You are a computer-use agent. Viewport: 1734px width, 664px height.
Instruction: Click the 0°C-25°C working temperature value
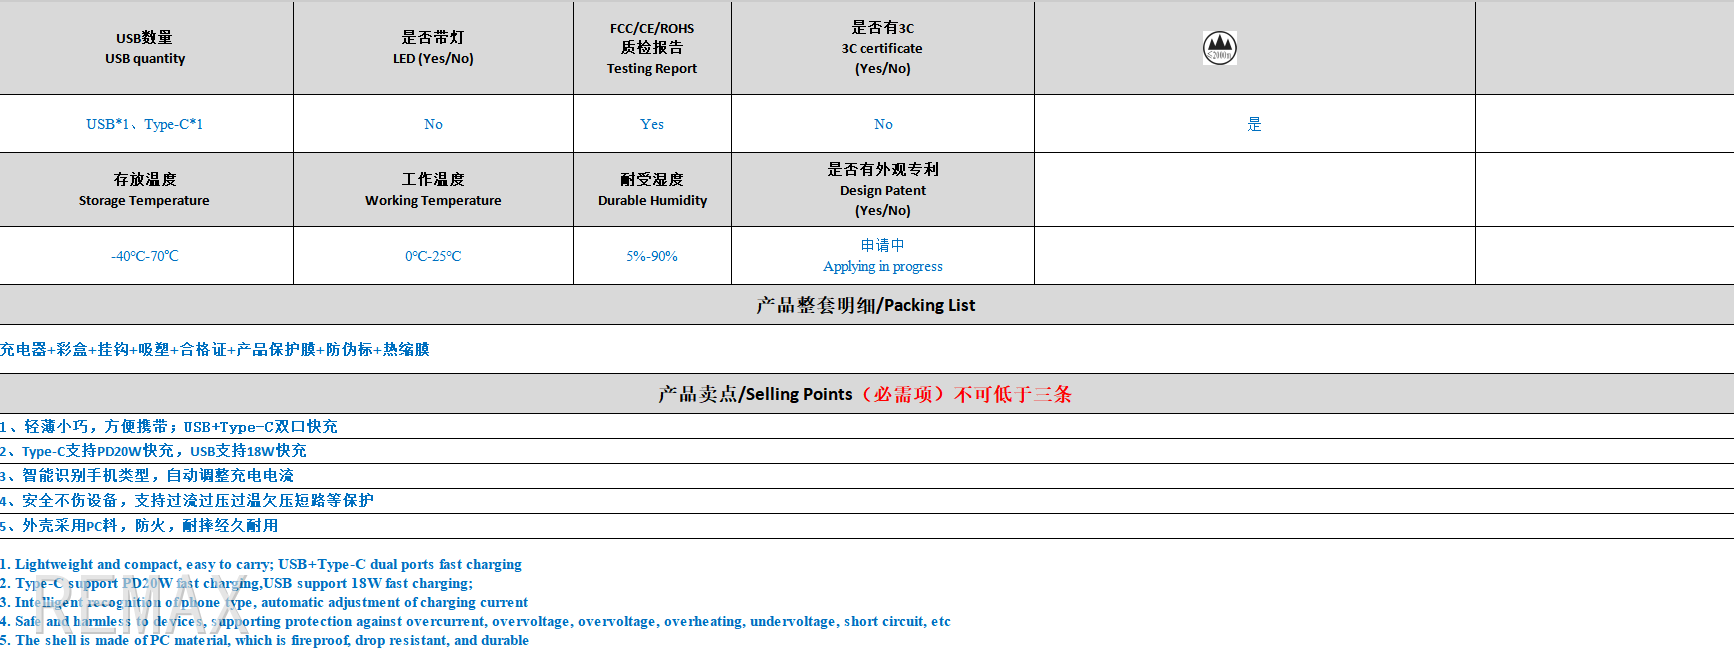(x=433, y=256)
